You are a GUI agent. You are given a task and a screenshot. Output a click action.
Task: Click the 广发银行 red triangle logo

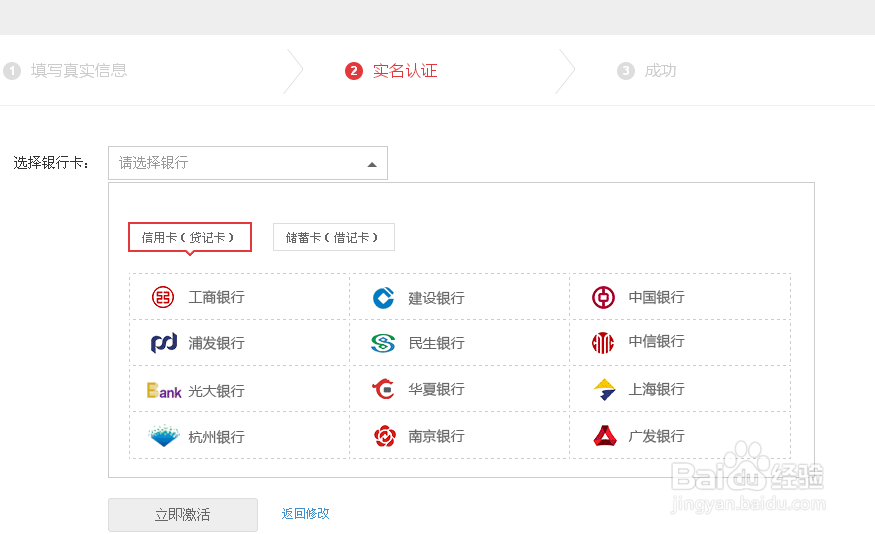tap(605, 436)
